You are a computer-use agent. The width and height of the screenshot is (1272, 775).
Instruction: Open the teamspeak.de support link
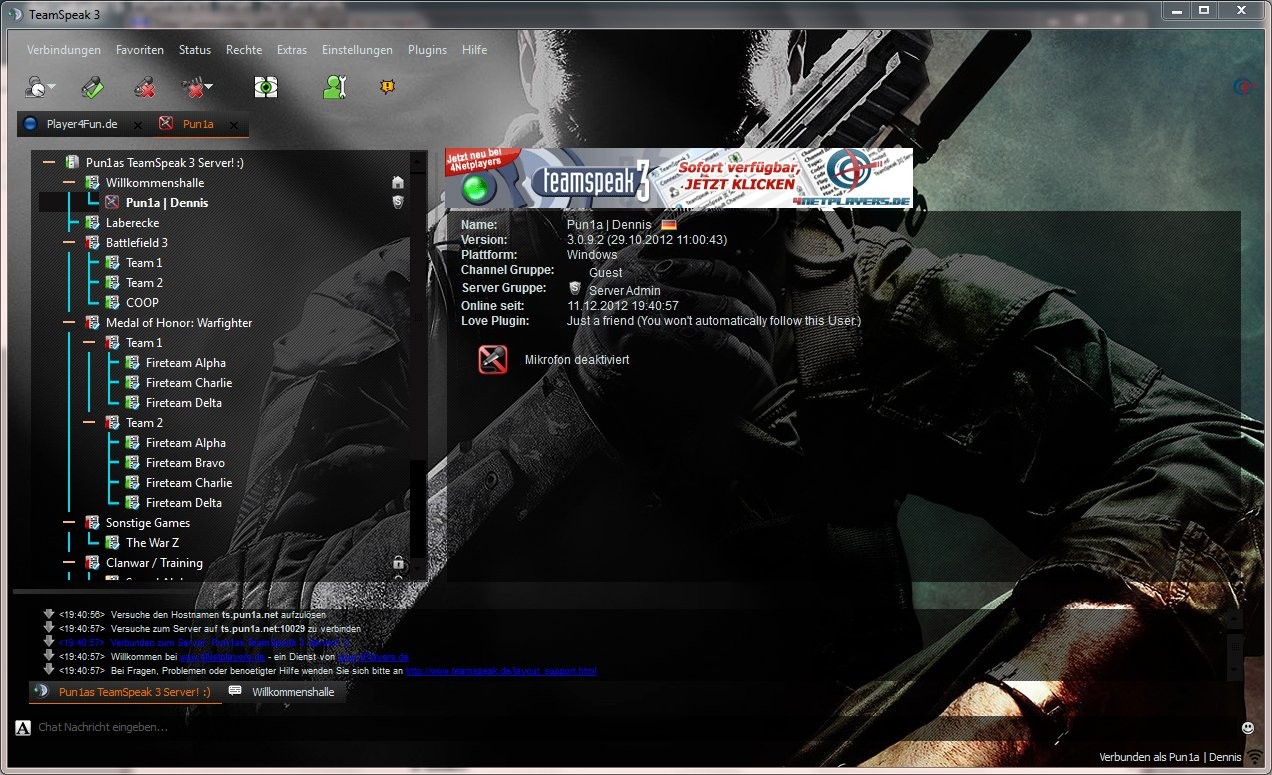coord(500,671)
